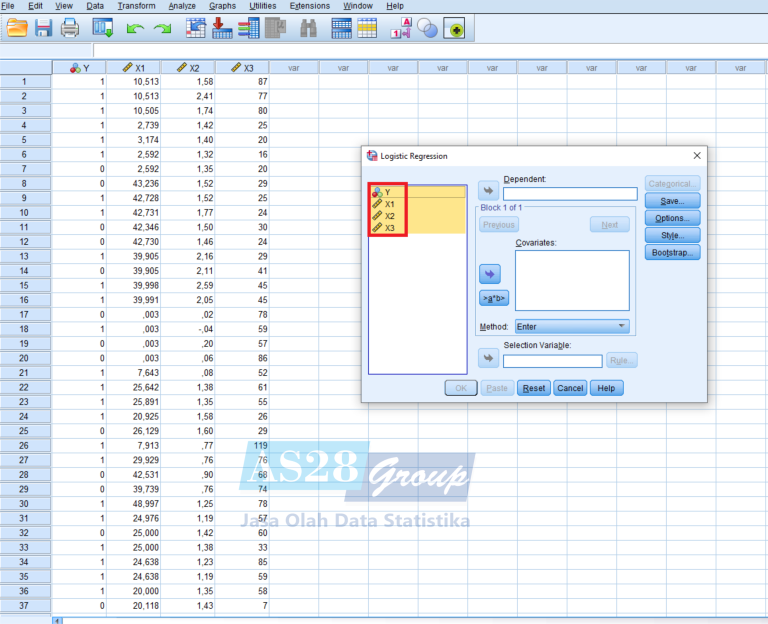Viewport: 768px width, 624px height.
Task: Click the Bootstrap... button
Action: [673, 252]
